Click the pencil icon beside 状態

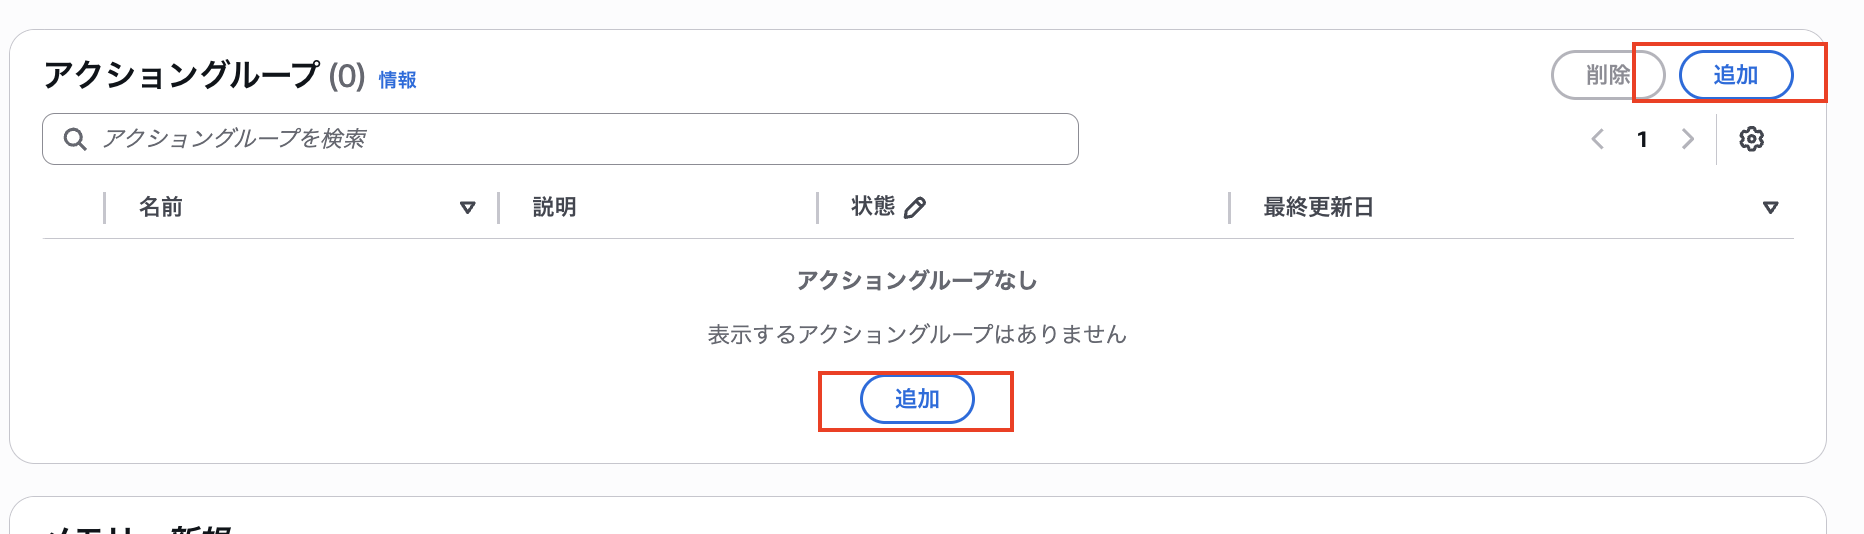pyautogui.click(x=915, y=207)
